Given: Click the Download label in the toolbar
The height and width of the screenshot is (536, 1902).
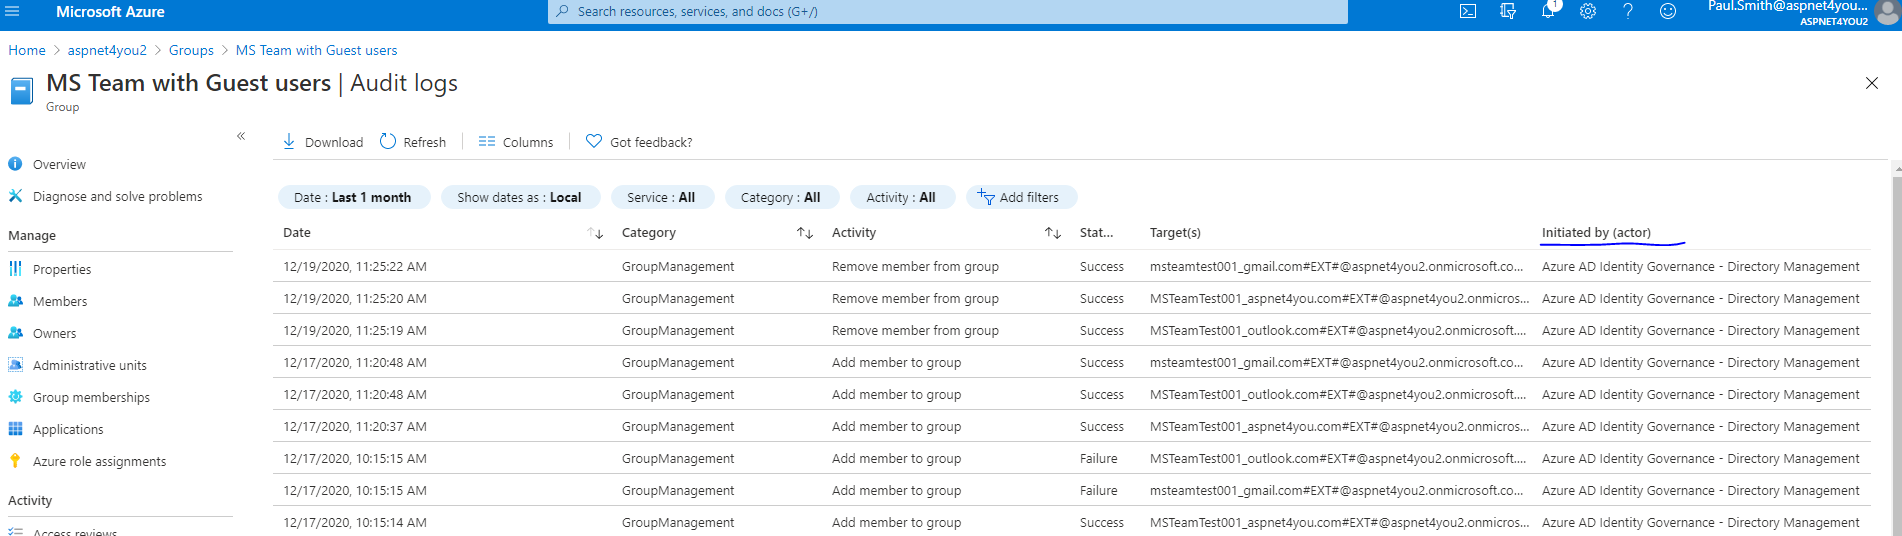Looking at the screenshot, I should pyautogui.click(x=334, y=142).
